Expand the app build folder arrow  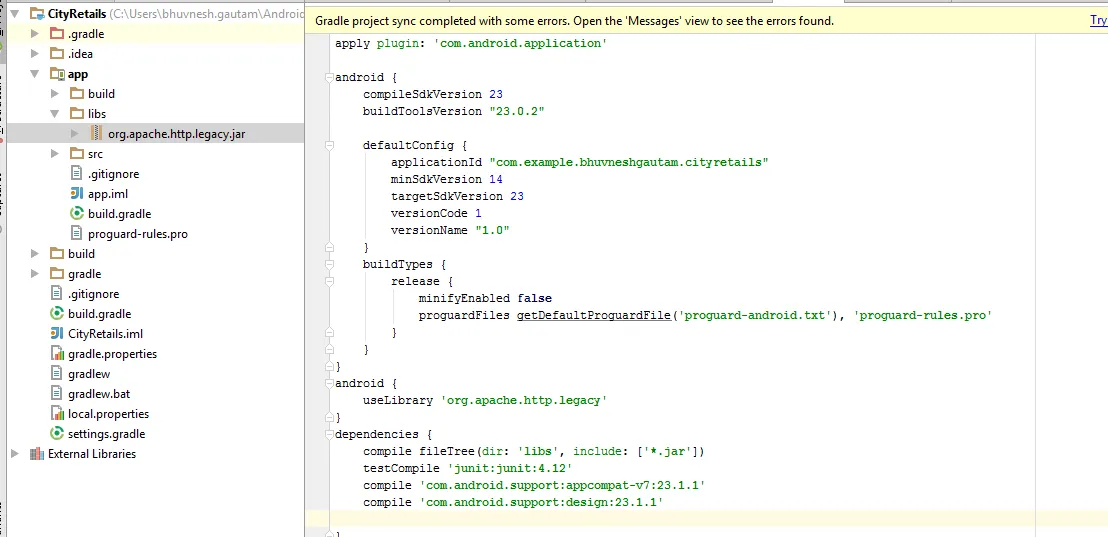pos(54,93)
